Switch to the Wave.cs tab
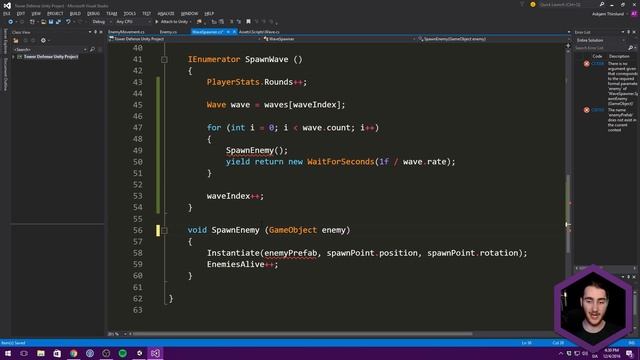Viewport: 640px width, 360px height. pos(259,32)
